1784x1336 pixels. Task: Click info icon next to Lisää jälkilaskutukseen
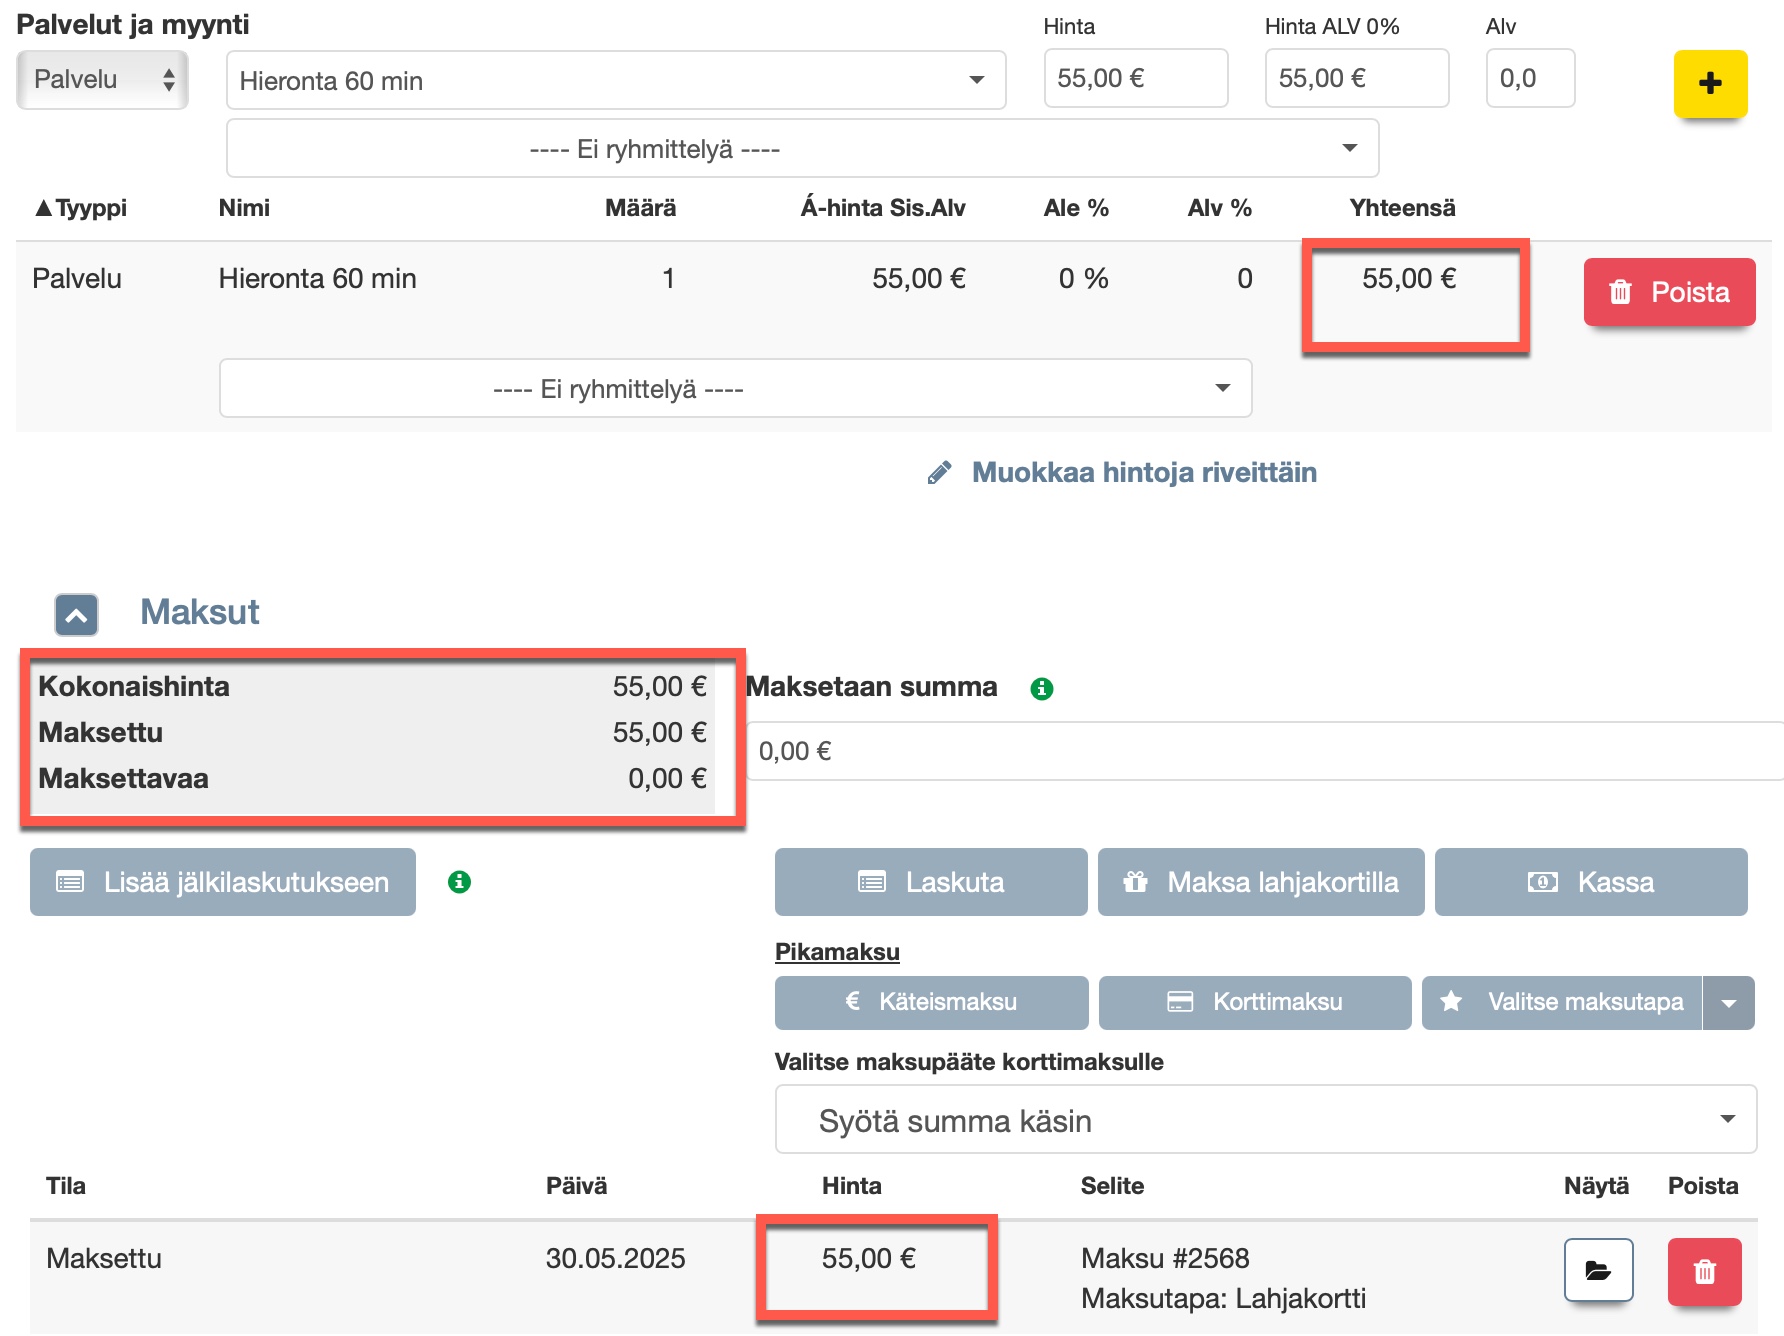point(459,882)
